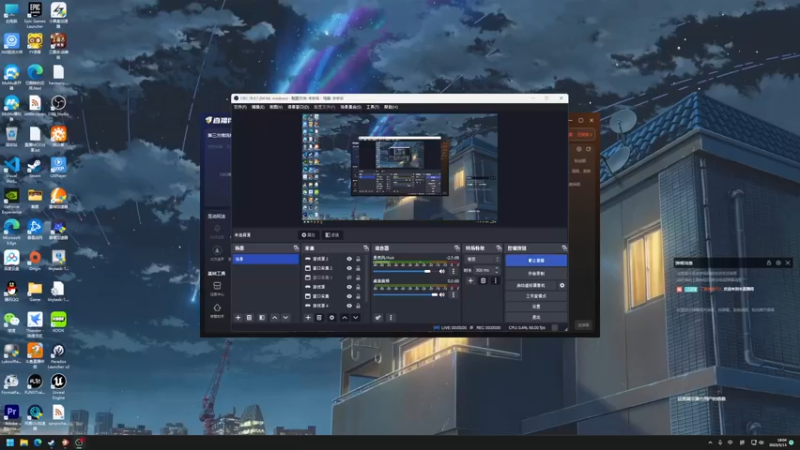Image resolution: width=800 pixels, height=450 pixels.
Task: Open 场景集合(S) menu in OBS
Action: pos(351,107)
